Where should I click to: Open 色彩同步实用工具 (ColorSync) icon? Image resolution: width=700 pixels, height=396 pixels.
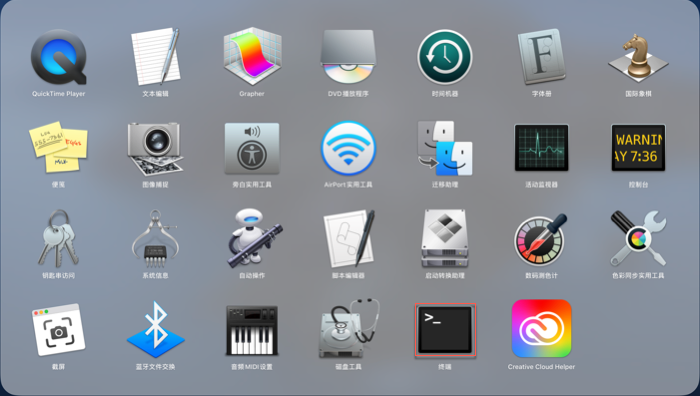click(x=638, y=239)
